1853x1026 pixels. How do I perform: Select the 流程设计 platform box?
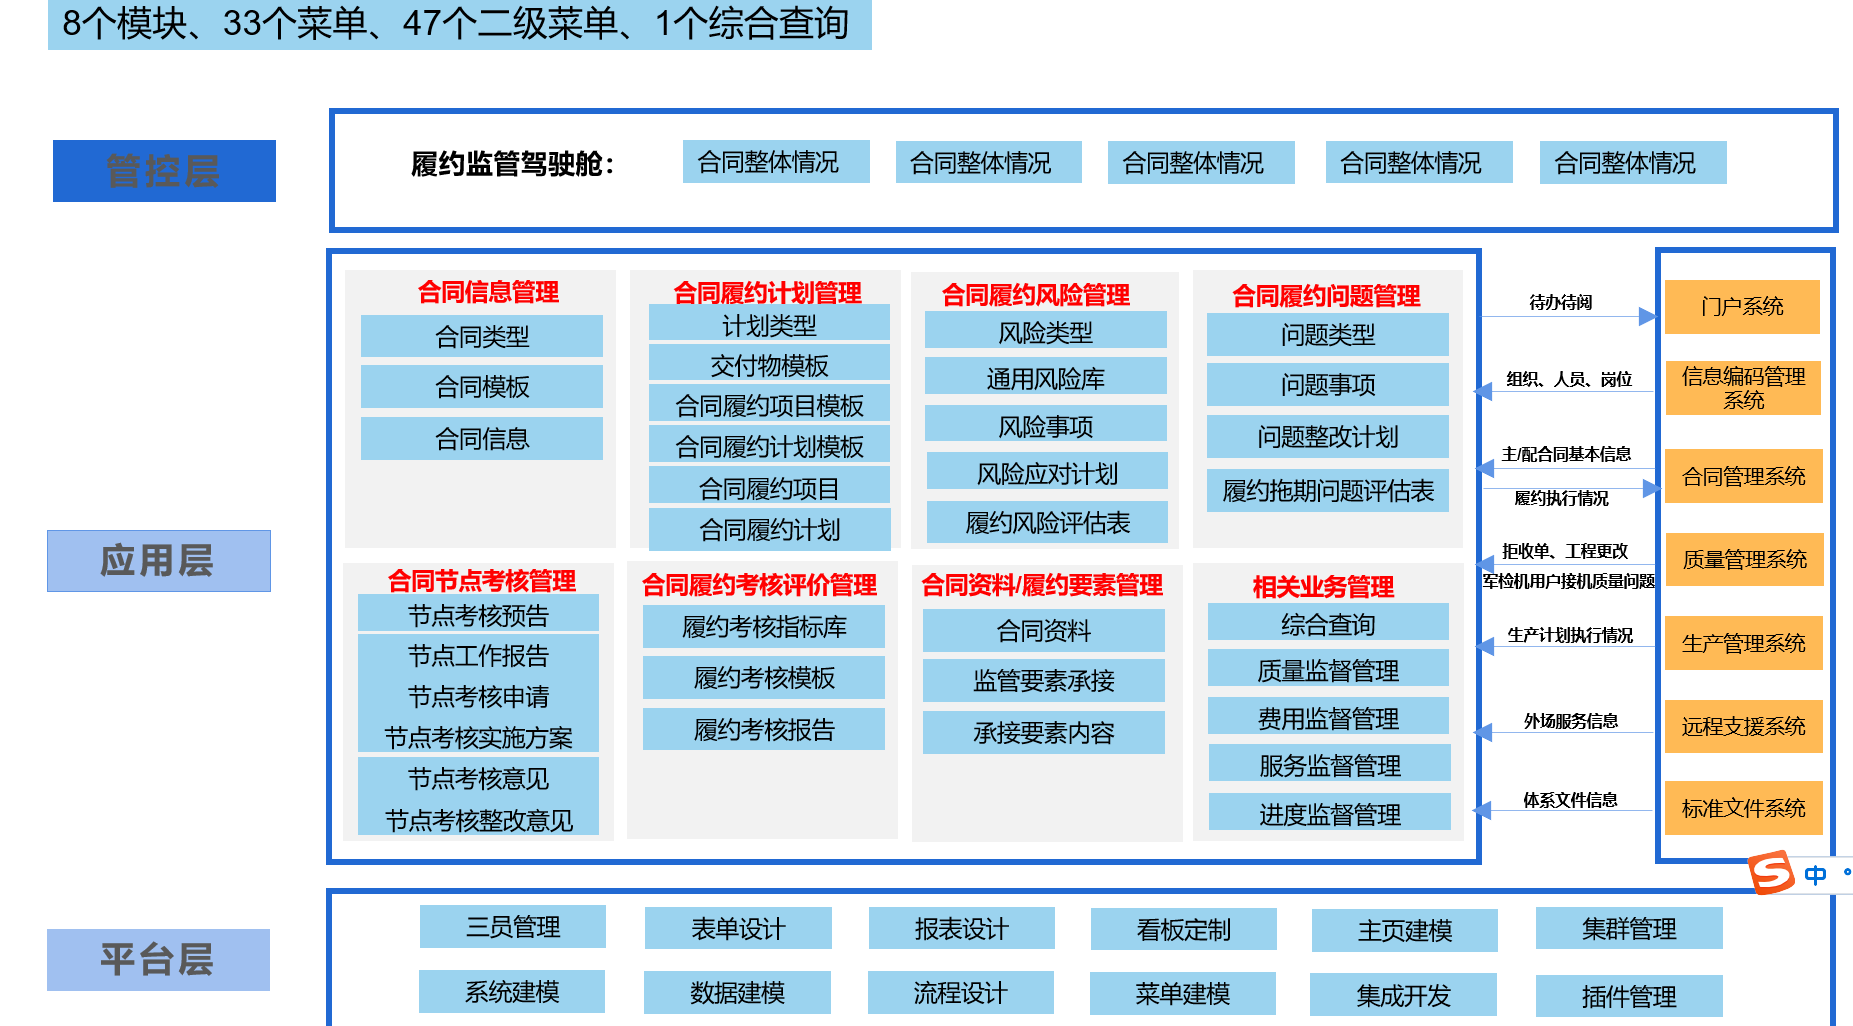coord(960,992)
